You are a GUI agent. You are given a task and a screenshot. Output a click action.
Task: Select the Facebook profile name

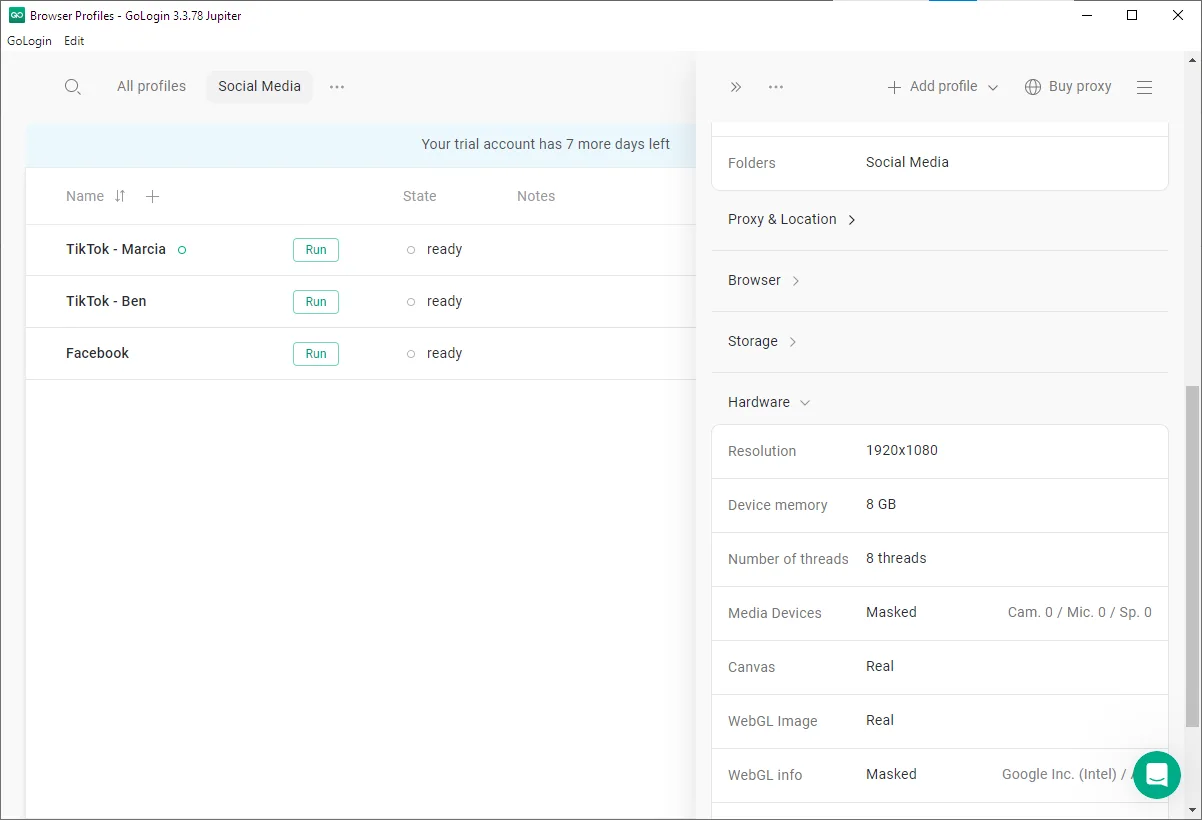tap(97, 354)
